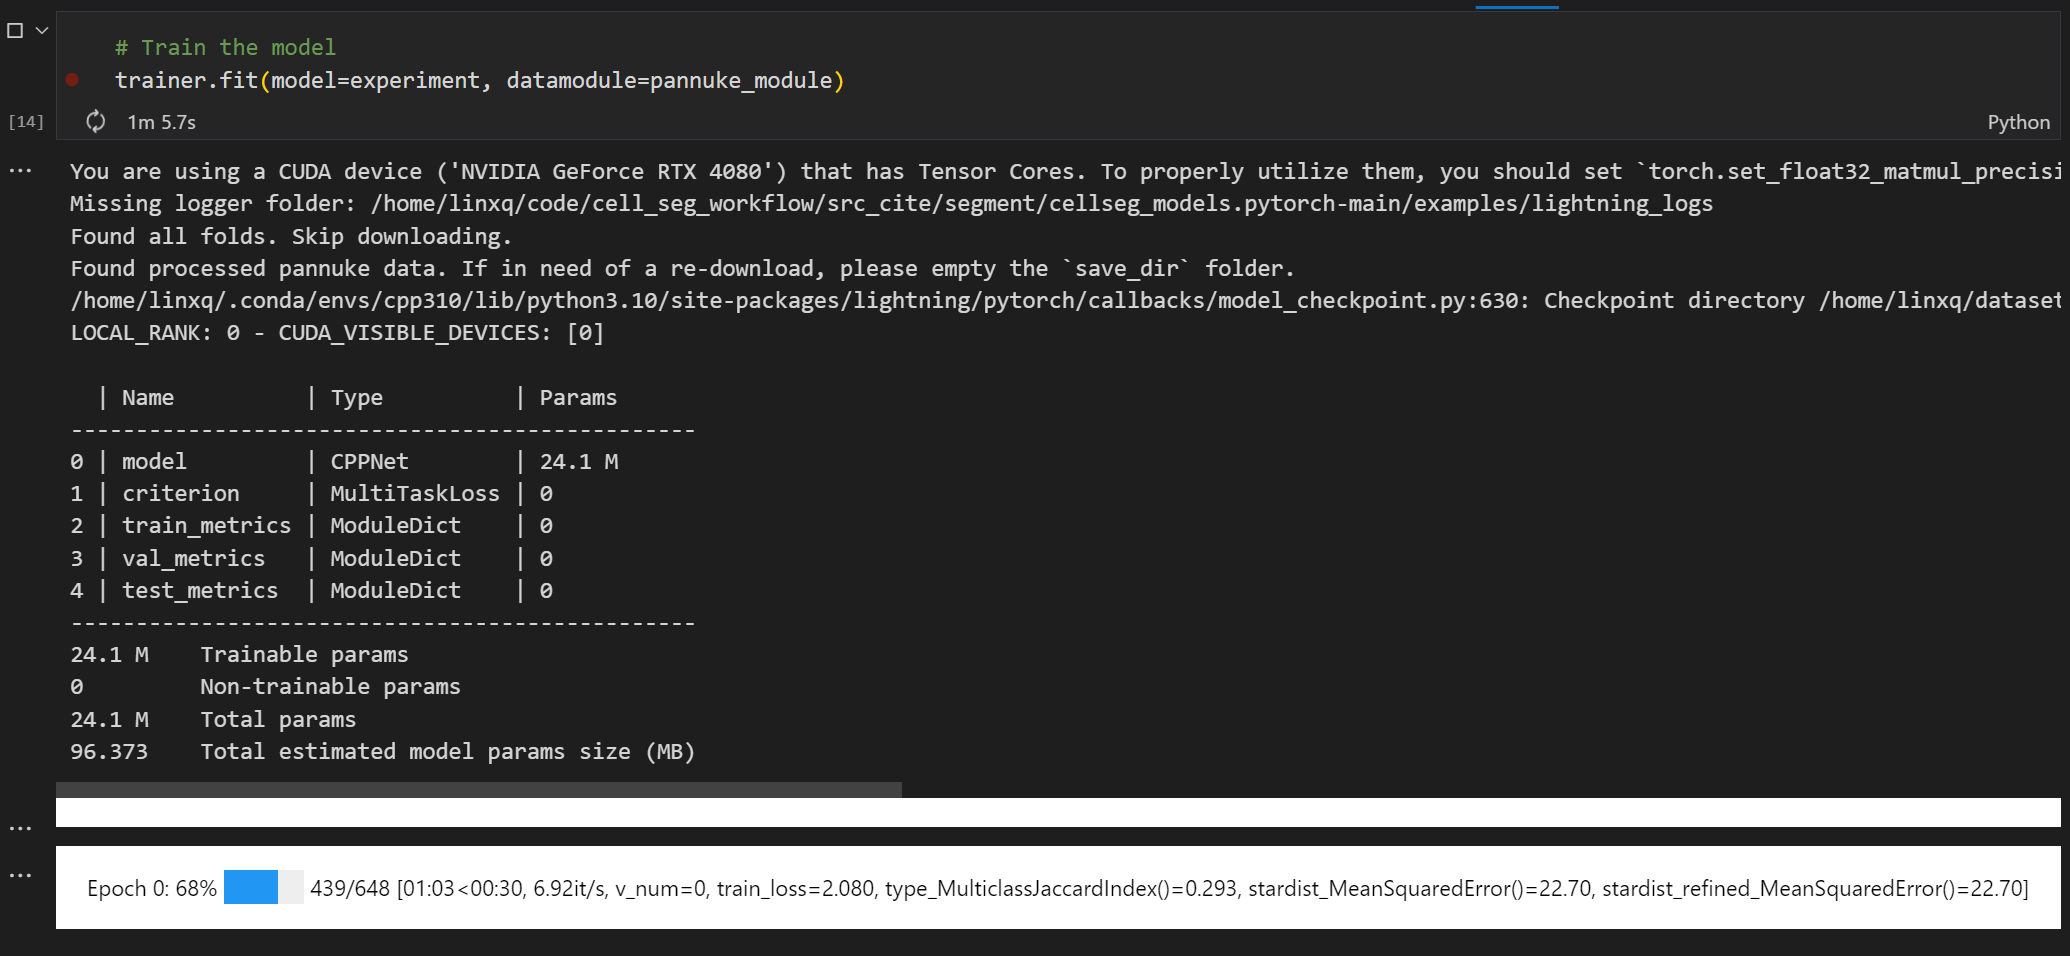The image size is (2070, 956).
Task: Stop cell execution with the square button
Action: [x=15, y=31]
